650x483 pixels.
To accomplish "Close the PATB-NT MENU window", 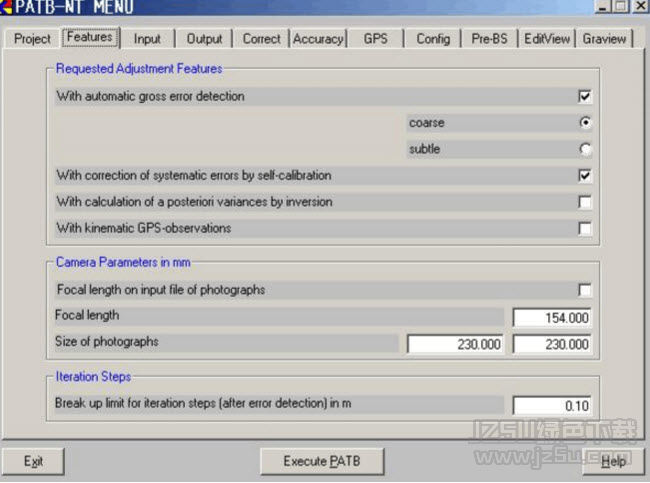I will [x=640, y=7].
